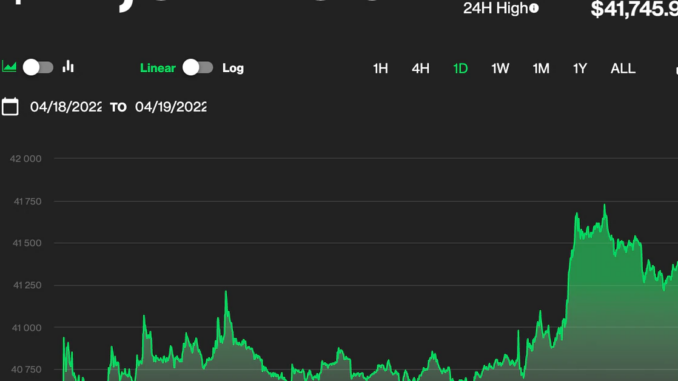This screenshot has width=678, height=381.
Task: Click the 24H High info icon
Action: click(x=534, y=8)
